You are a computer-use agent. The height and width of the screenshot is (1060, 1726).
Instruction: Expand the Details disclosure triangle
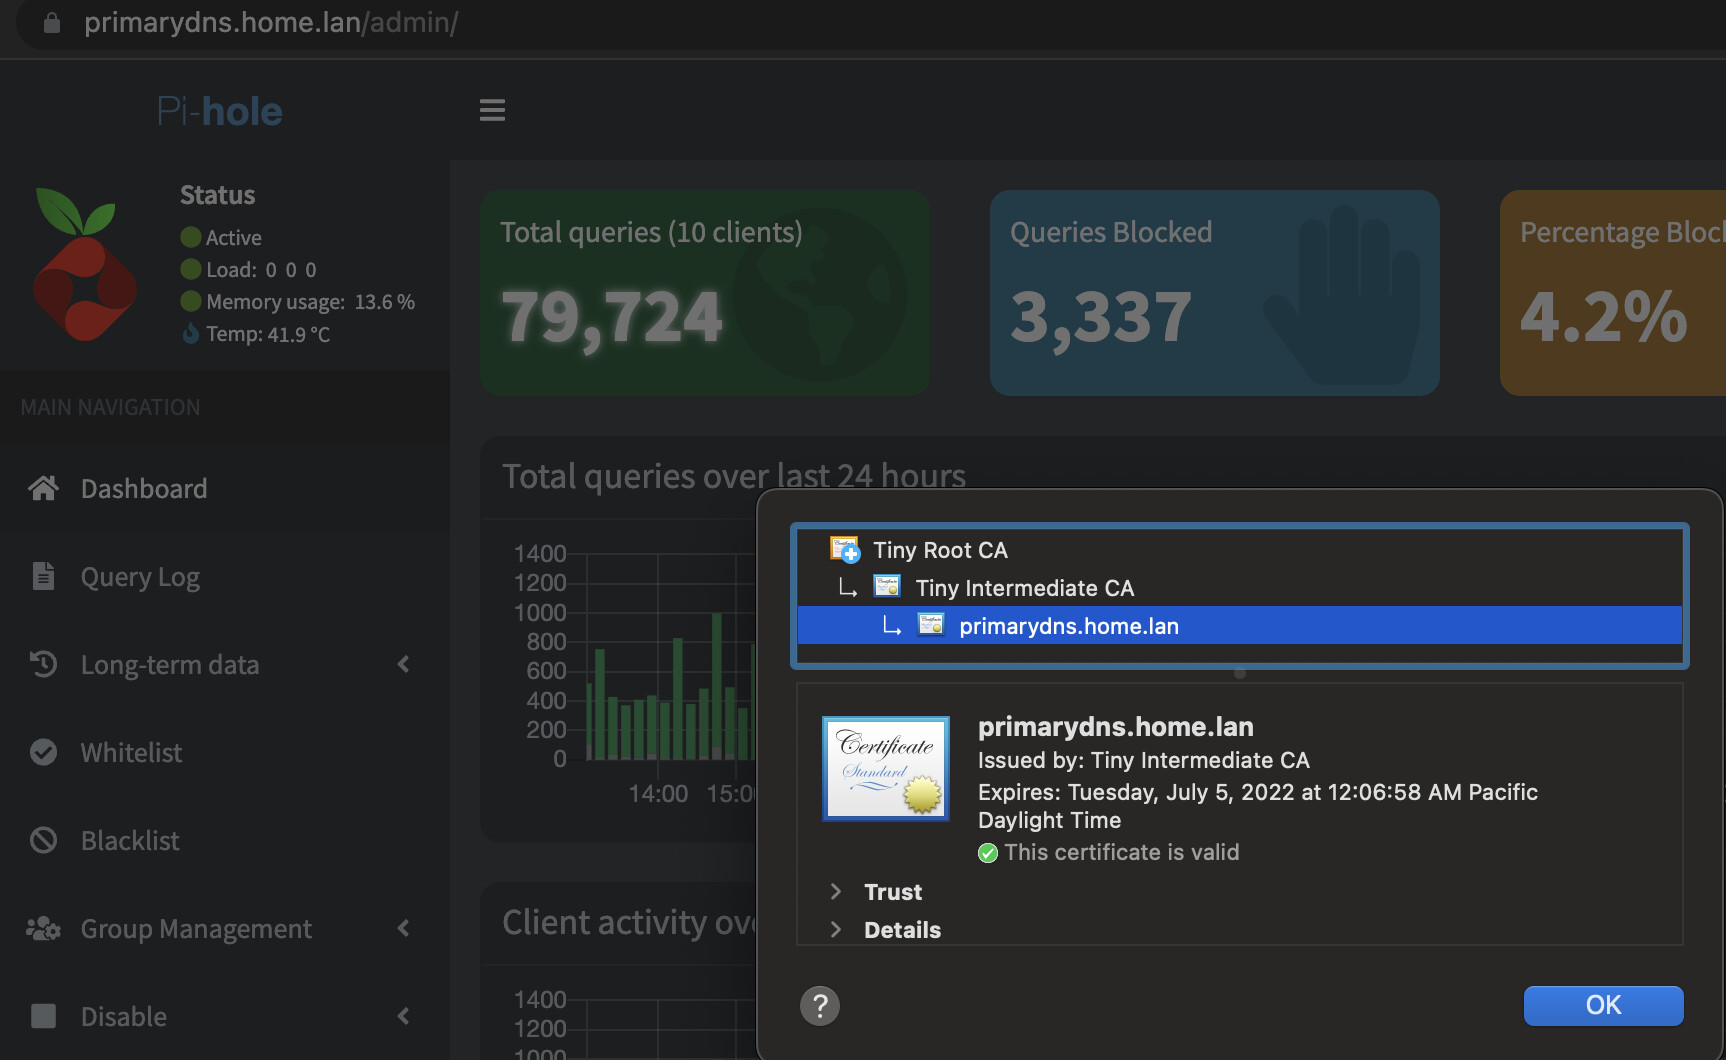pyautogui.click(x=836, y=929)
